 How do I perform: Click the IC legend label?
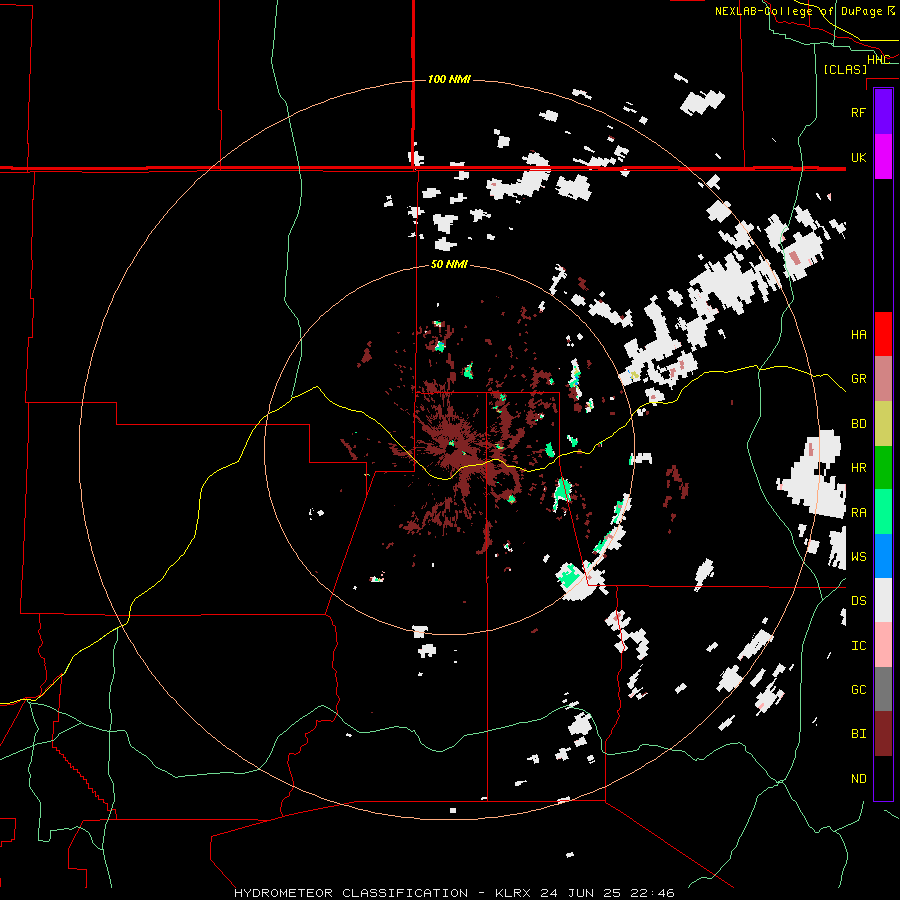pyautogui.click(x=858, y=645)
